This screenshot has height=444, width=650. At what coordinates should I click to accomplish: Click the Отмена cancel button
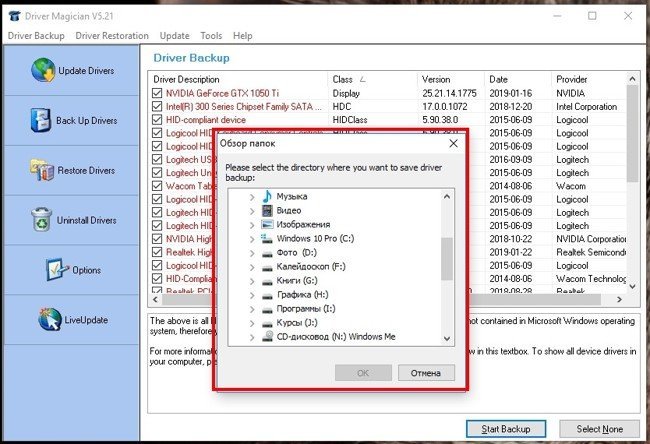pyautogui.click(x=426, y=373)
